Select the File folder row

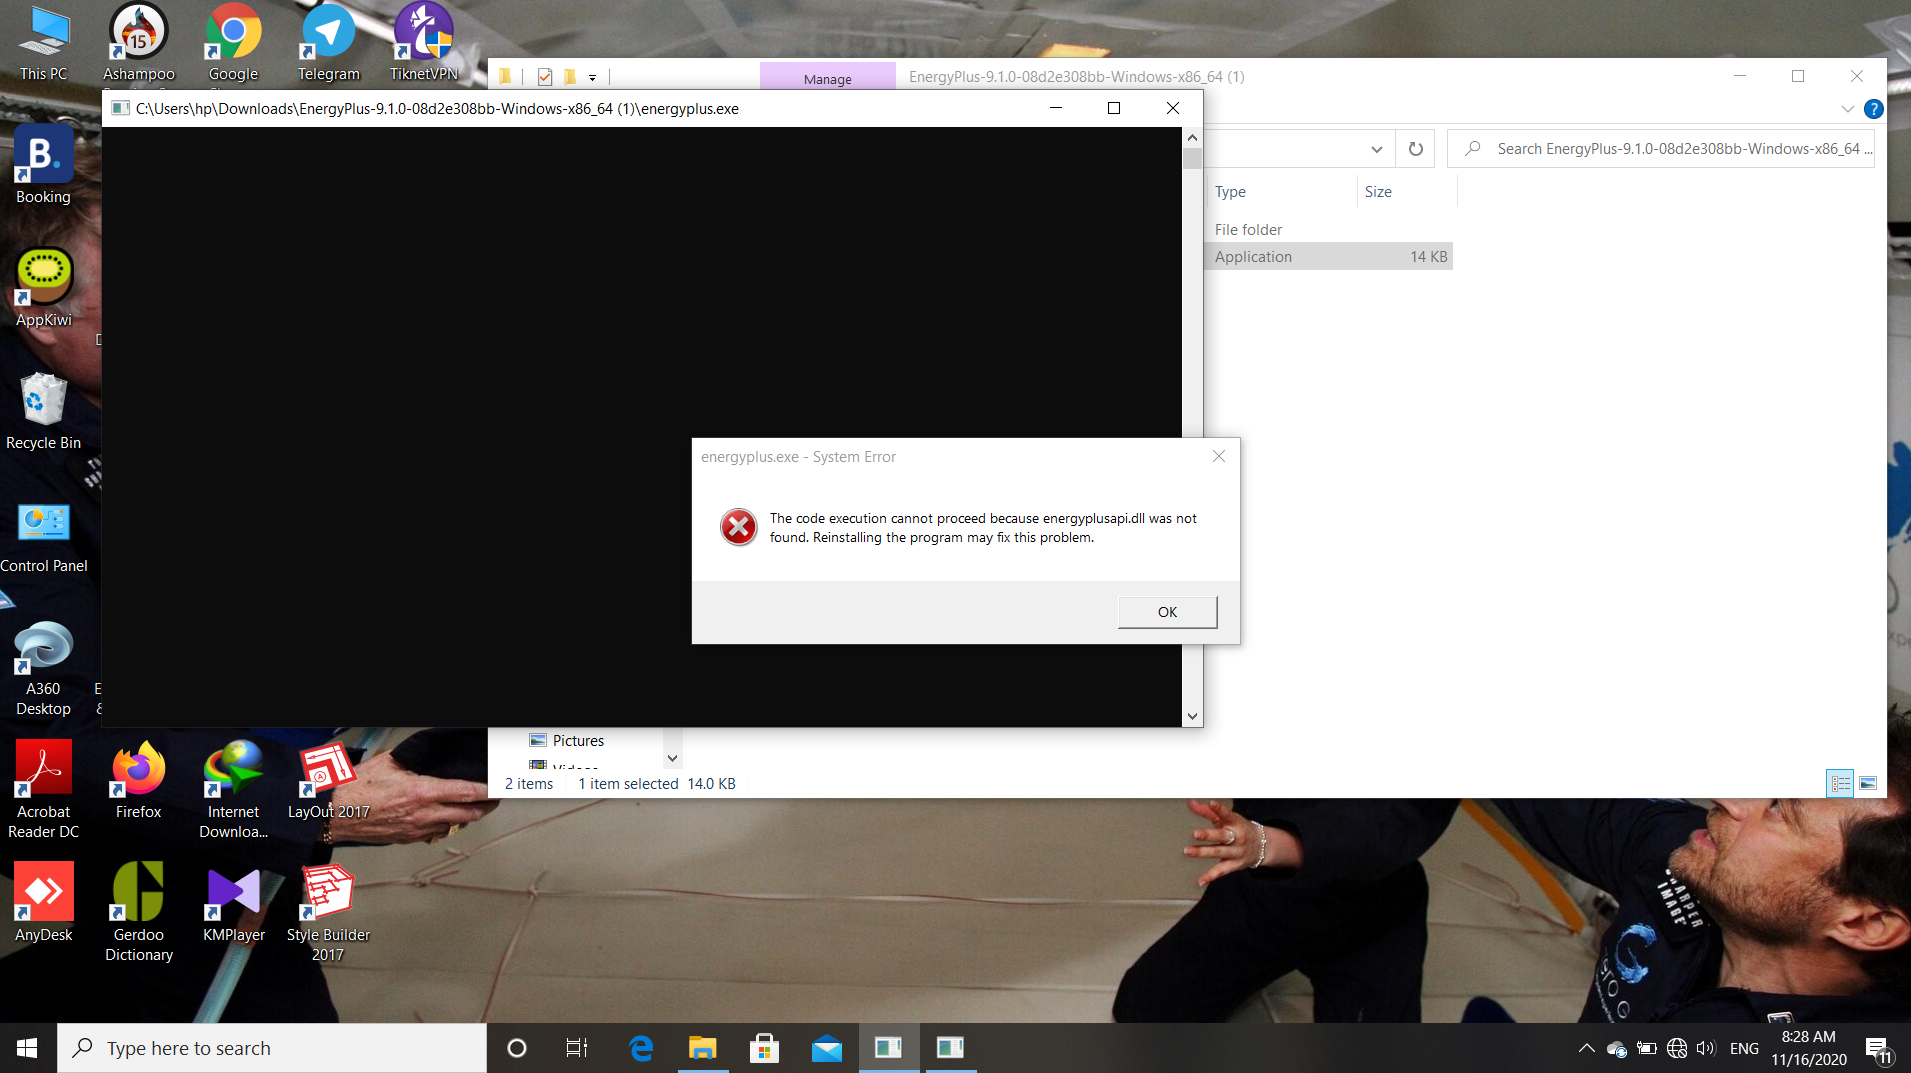tap(1329, 230)
